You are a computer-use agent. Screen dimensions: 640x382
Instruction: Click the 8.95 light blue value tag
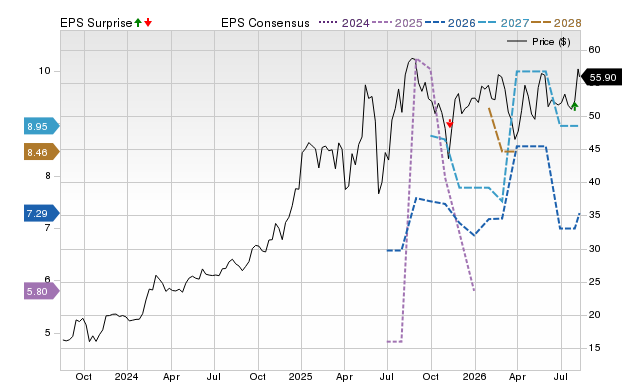click(41, 127)
